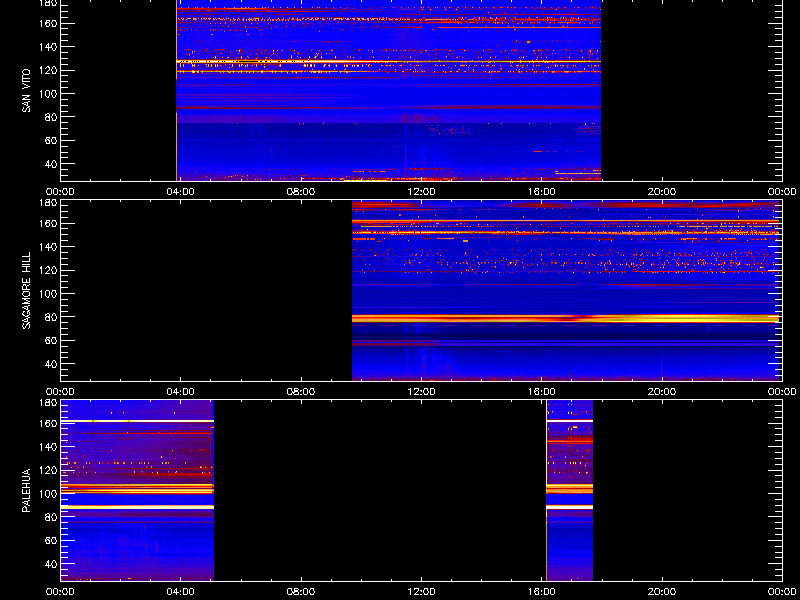Screen dimensions: 800x600
Task: Click the bright yellow 80 MHz band in Sagamore Hill
Action: (566, 319)
